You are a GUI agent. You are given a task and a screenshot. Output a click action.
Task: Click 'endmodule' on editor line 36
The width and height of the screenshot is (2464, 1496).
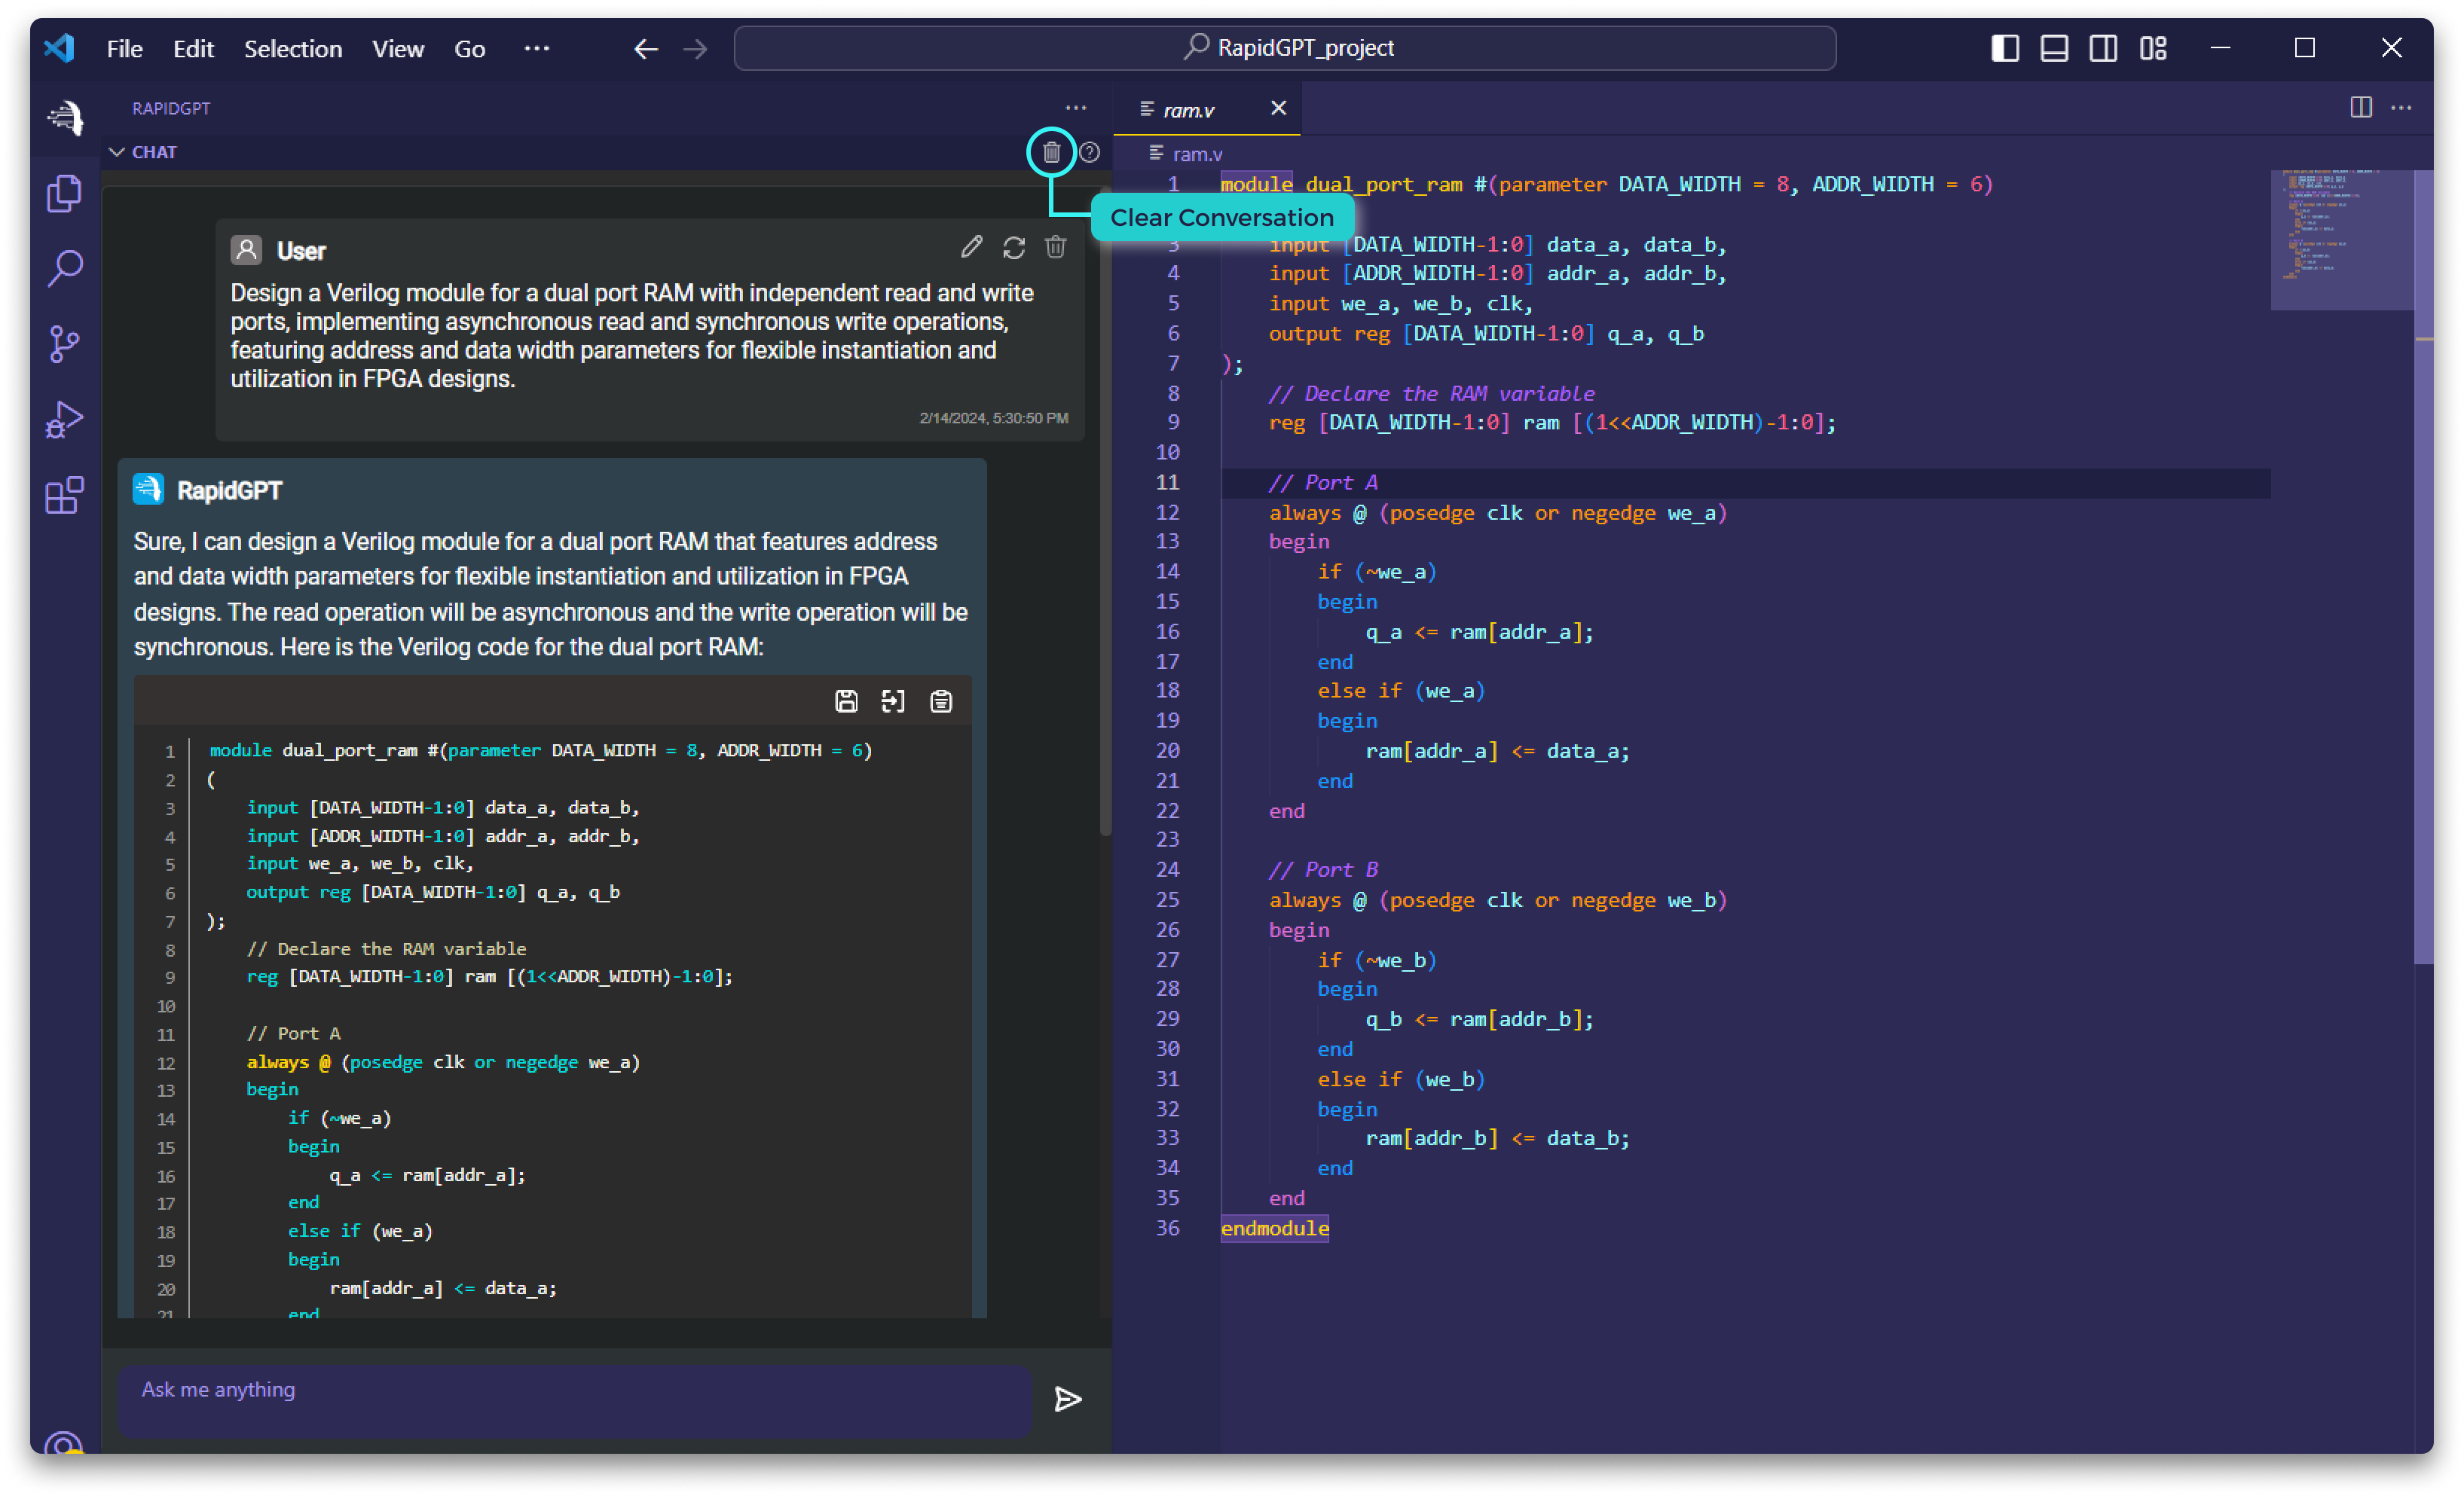coord(1275,1228)
